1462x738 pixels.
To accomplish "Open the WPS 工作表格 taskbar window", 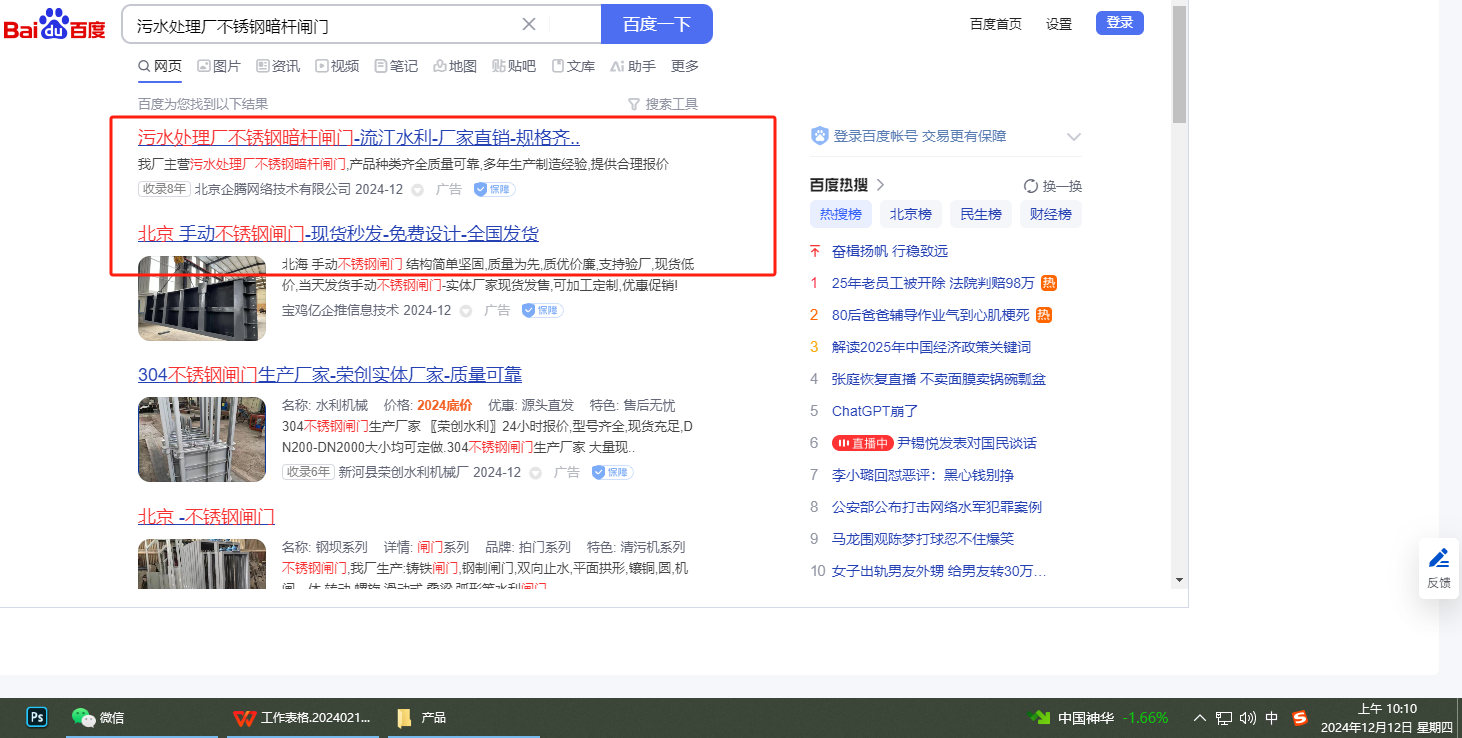I will (301, 717).
